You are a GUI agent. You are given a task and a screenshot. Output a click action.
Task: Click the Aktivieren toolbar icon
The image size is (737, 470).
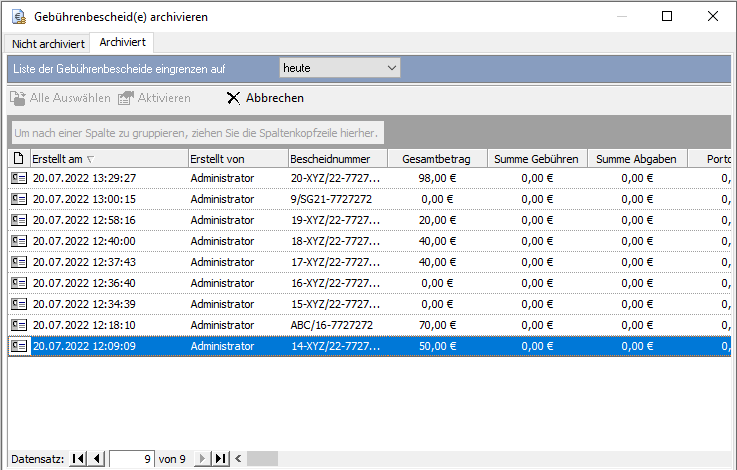(125, 98)
